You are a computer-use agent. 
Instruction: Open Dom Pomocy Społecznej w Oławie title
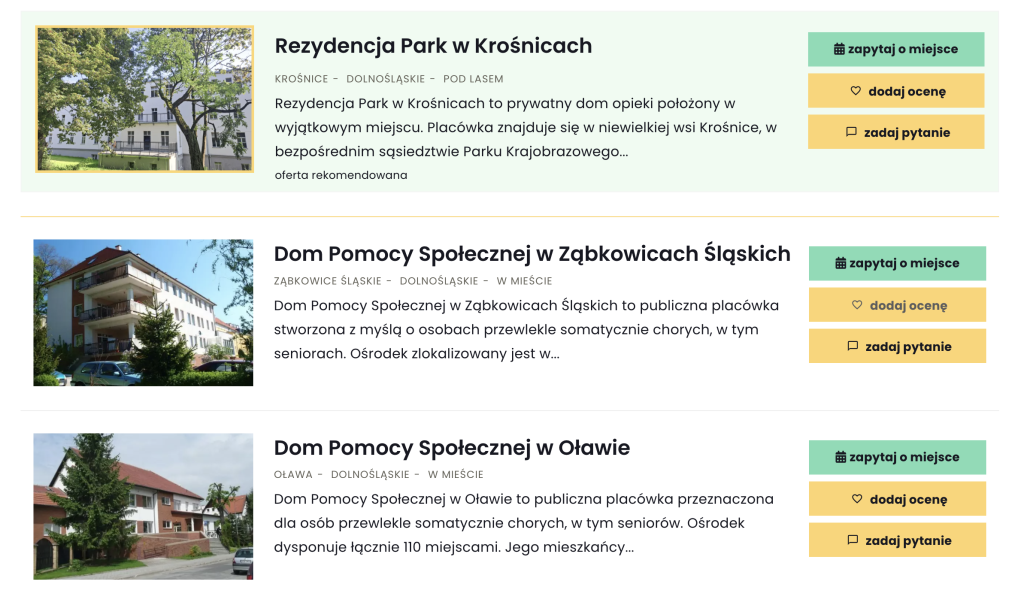click(452, 448)
